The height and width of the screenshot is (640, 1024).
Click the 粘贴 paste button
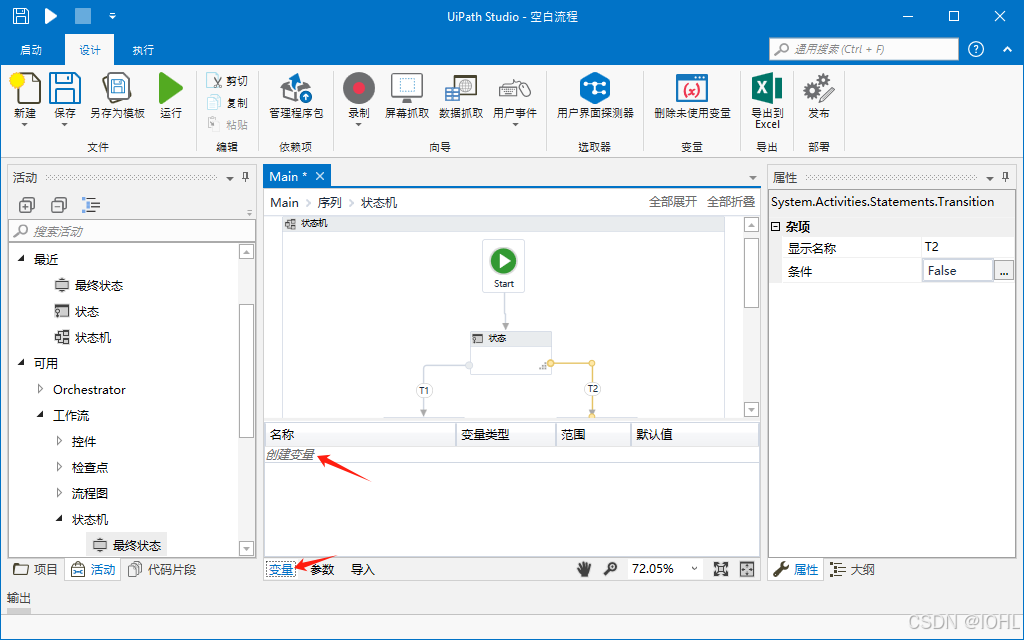pos(227,124)
